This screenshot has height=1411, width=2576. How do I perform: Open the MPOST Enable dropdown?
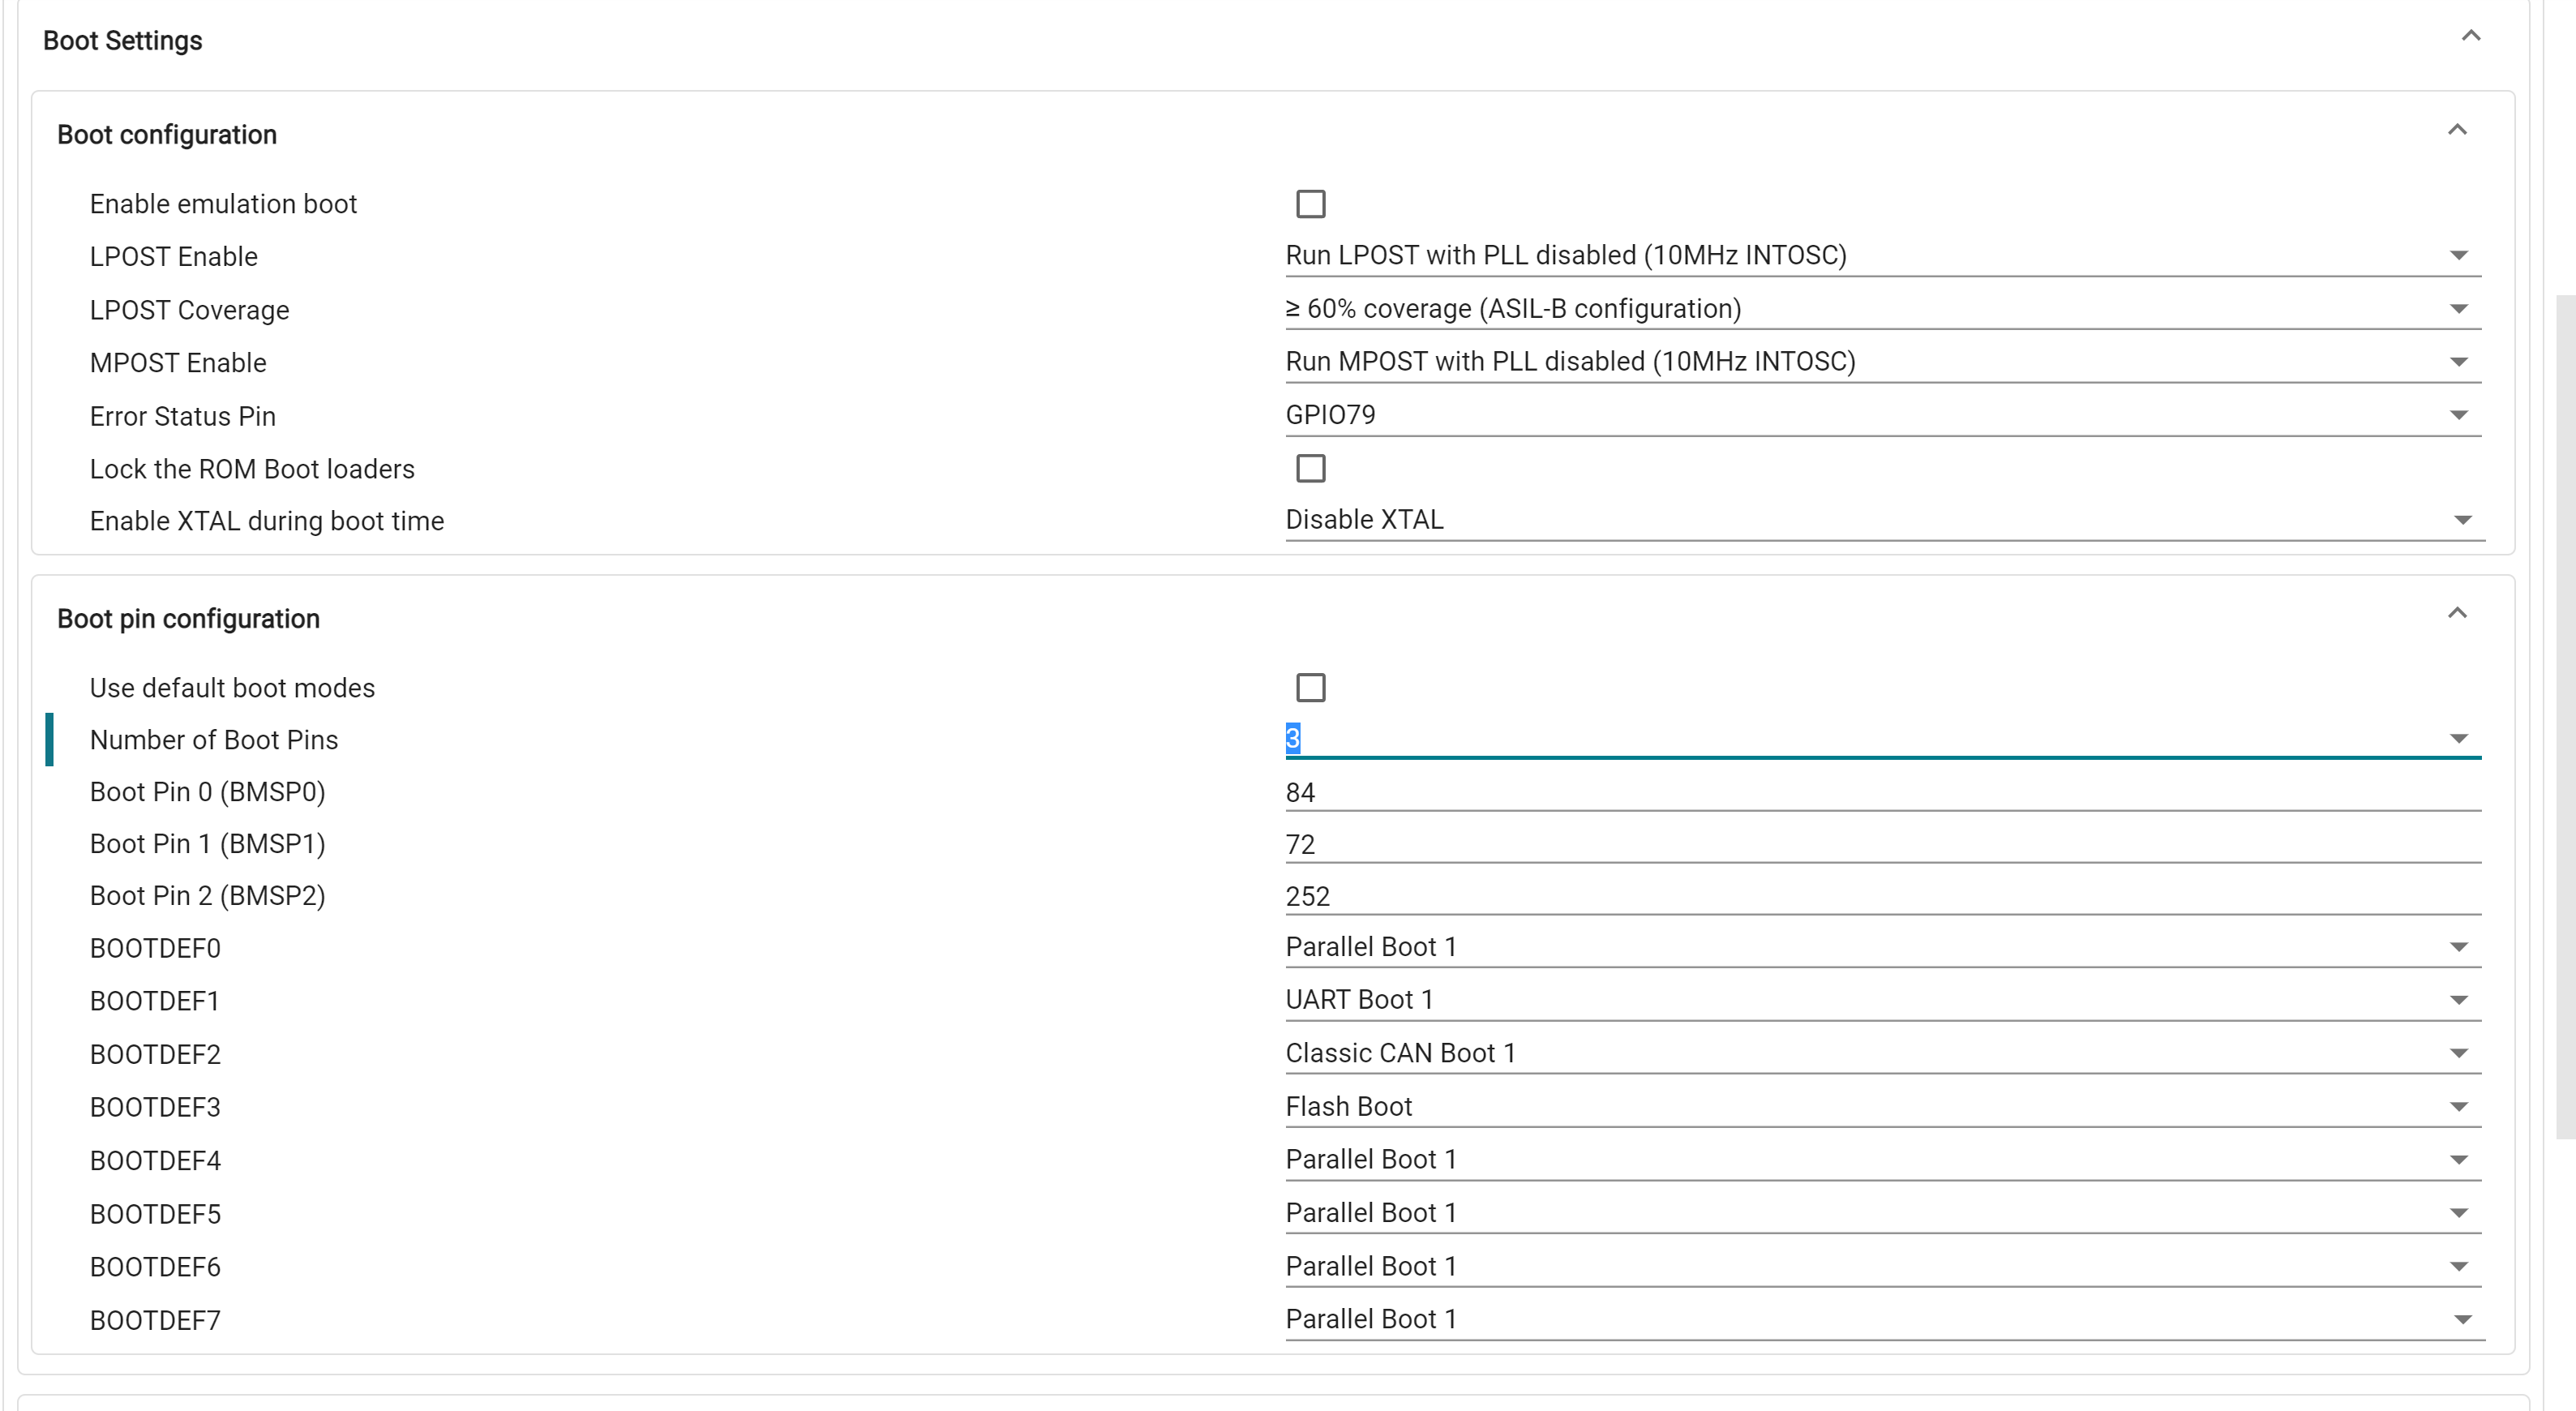(x=2461, y=362)
